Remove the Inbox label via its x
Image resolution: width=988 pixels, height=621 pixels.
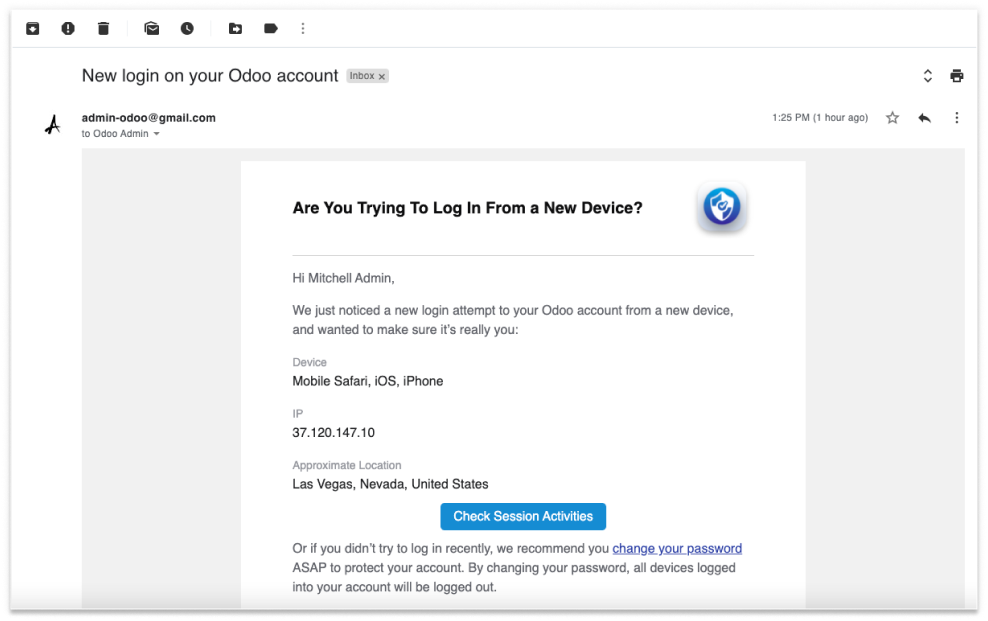point(382,77)
